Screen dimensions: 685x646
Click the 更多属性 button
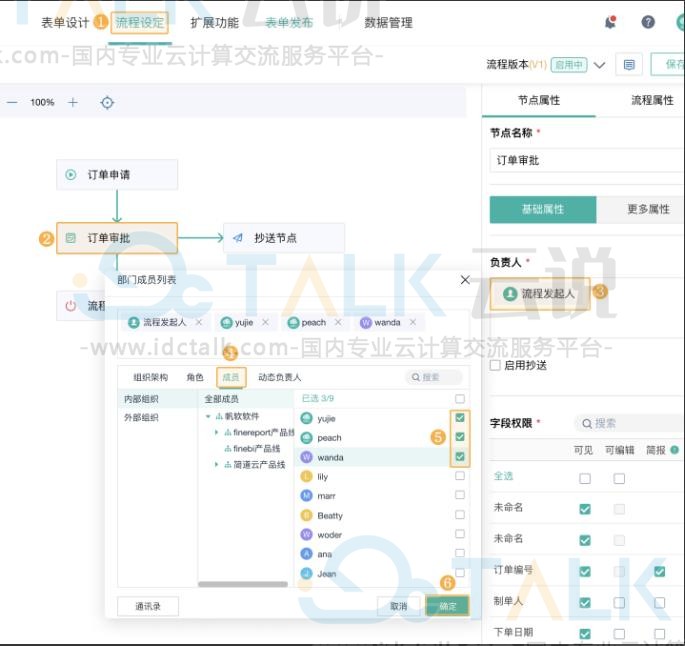point(648,209)
